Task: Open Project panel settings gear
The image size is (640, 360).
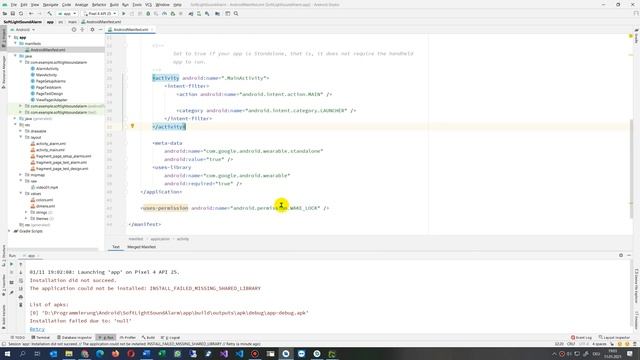Action: click(92, 29)
